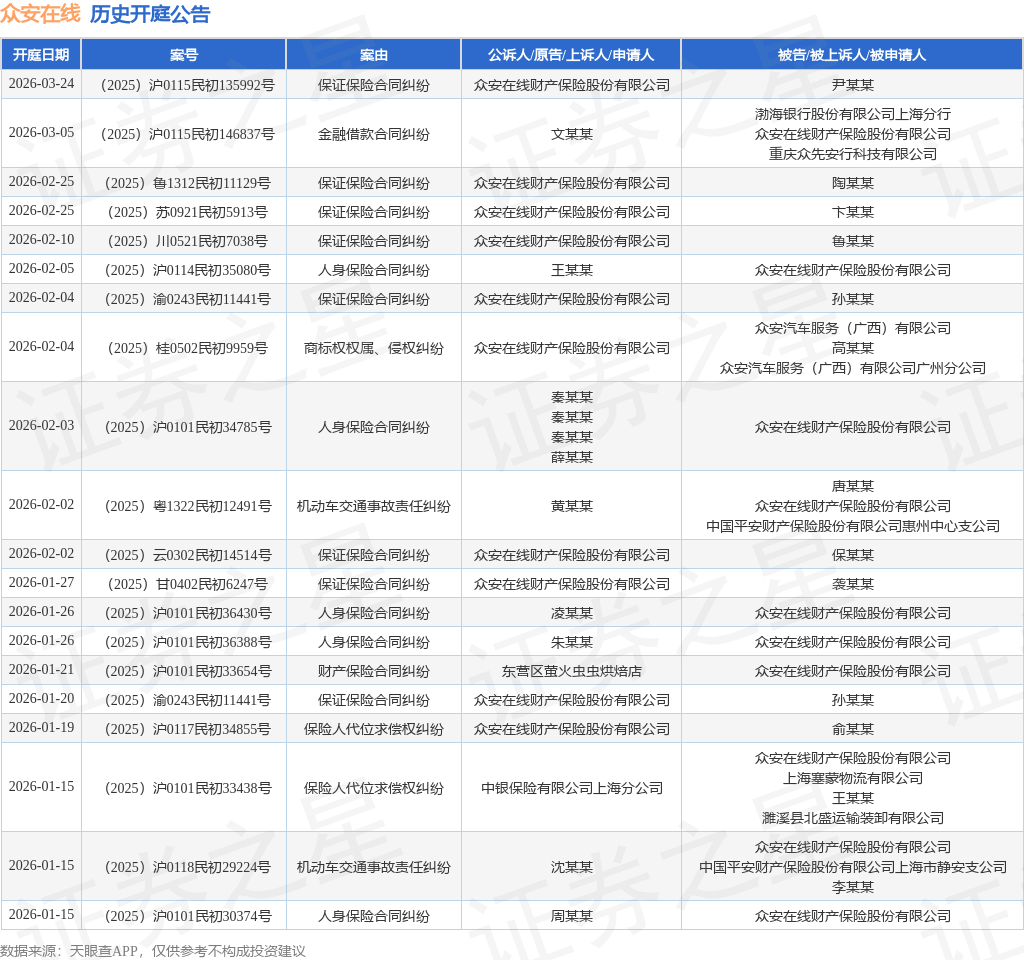
Task: Click 金融借款合同纠纷 cause cell
Action: pyautogui.click(x=374, y=134)
